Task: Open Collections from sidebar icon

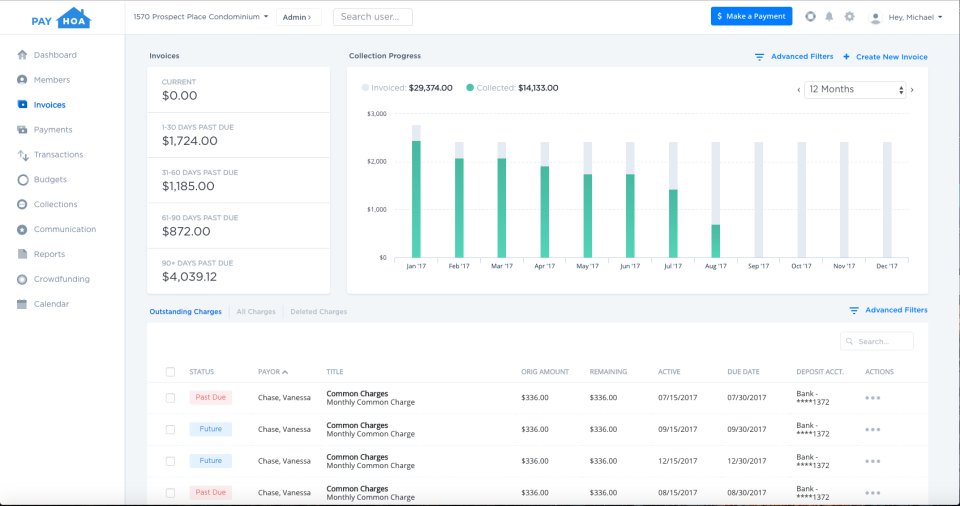Action: pyautogui.click(x=23, y=204)
